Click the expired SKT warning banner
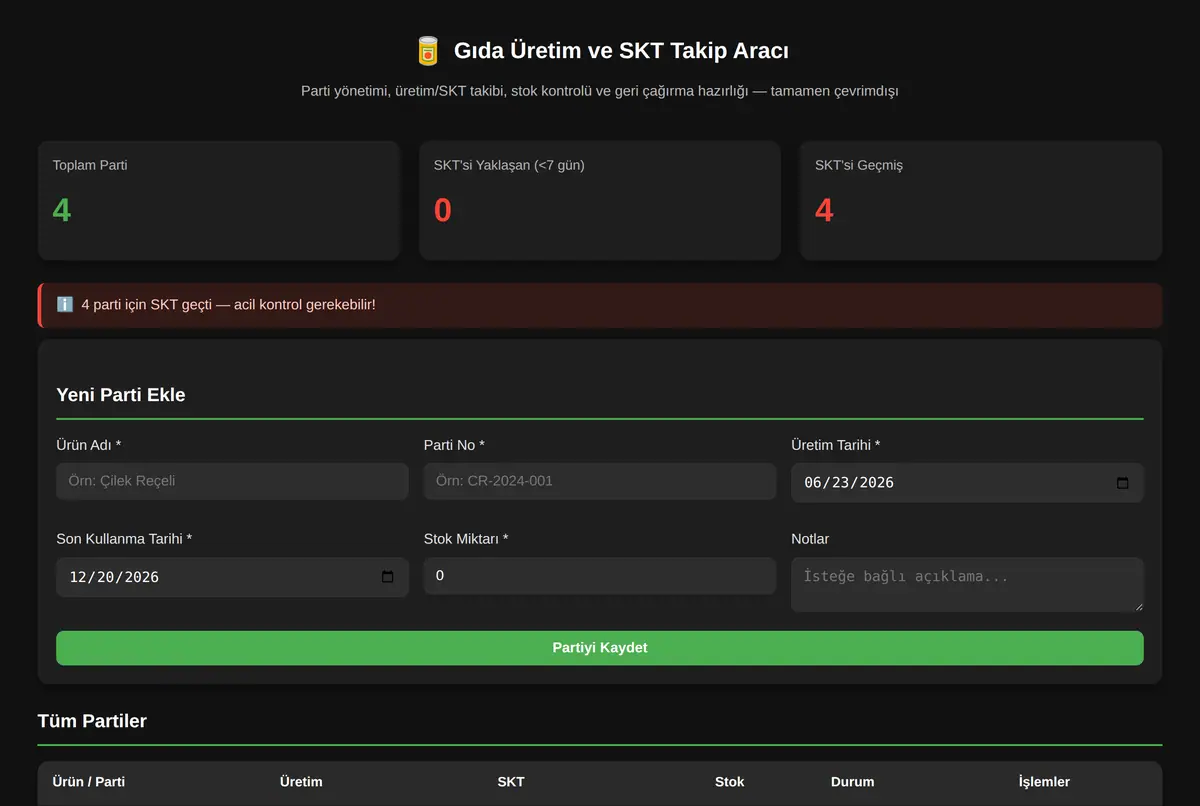Viewport: 1200px width, 806px height. pyautogui.click(x=600, y=305)
